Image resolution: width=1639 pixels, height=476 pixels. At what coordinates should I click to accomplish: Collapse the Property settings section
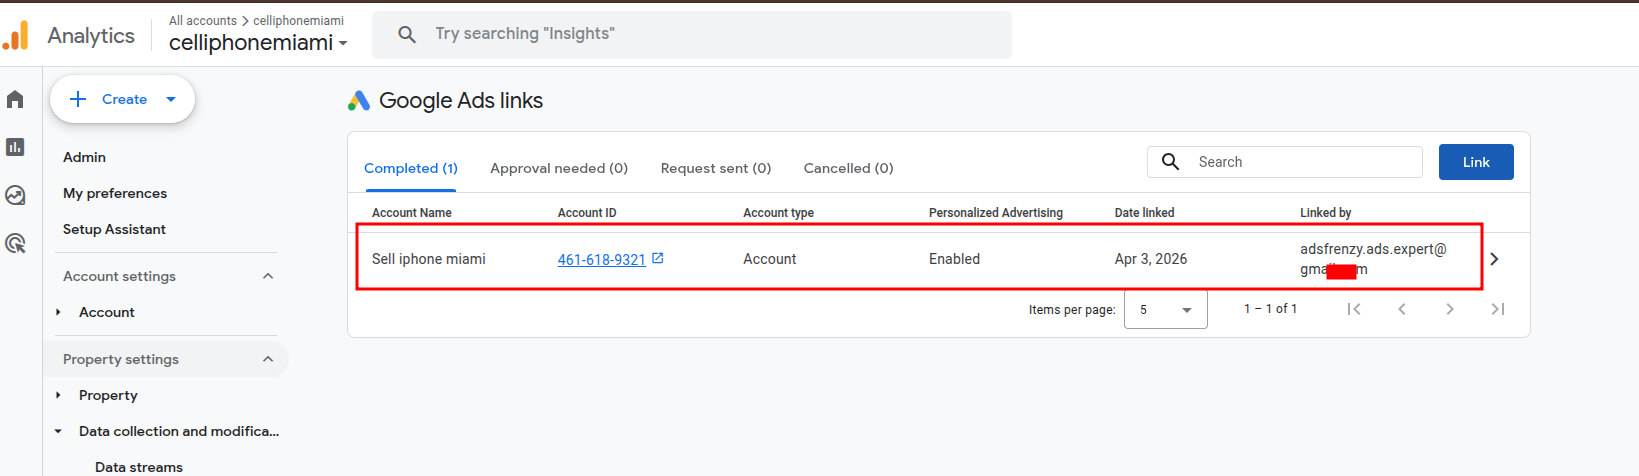click(x=268, y=359)
